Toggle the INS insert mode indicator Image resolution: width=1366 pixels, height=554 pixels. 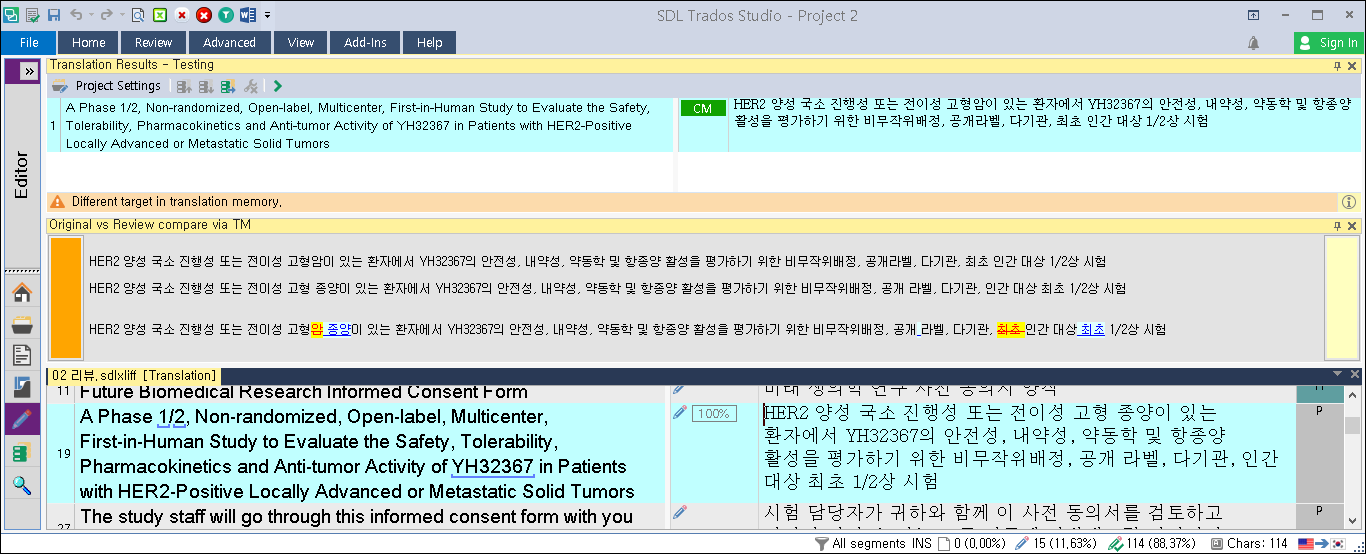(922, 543)
